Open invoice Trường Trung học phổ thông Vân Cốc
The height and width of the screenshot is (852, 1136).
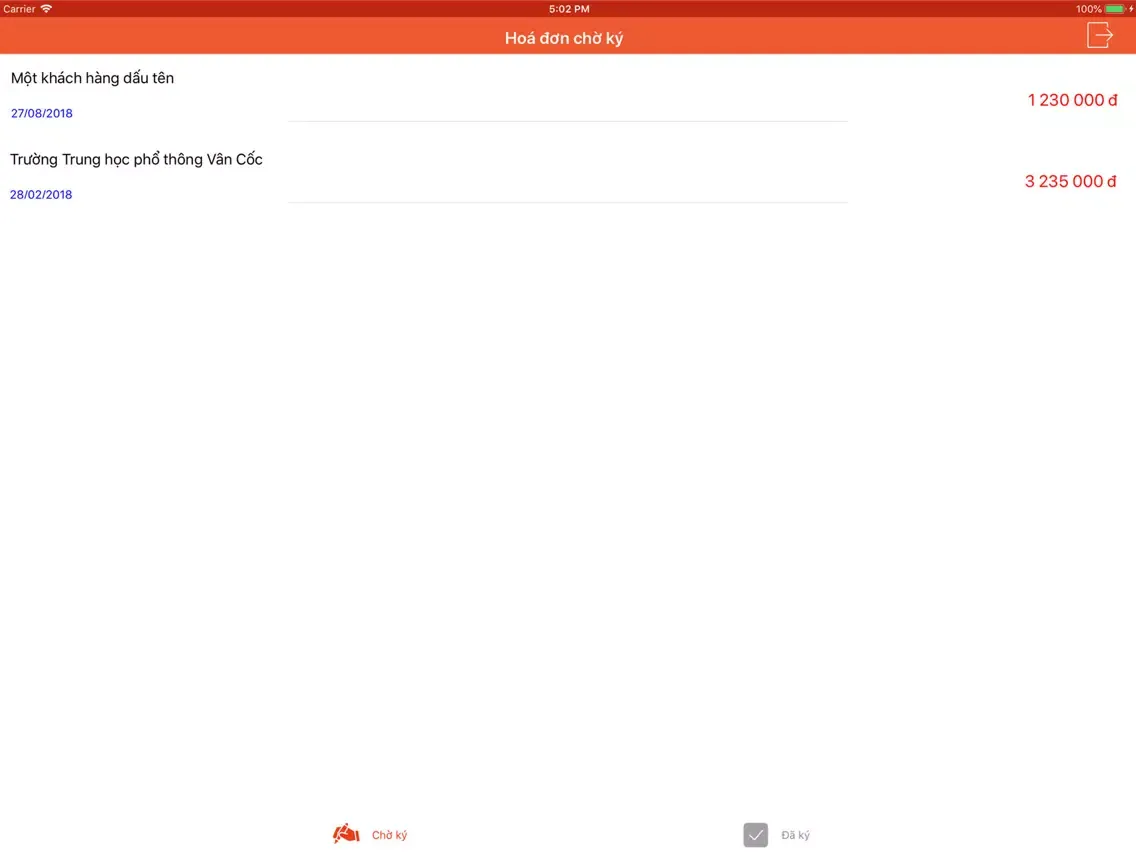[x=568, y=175]
